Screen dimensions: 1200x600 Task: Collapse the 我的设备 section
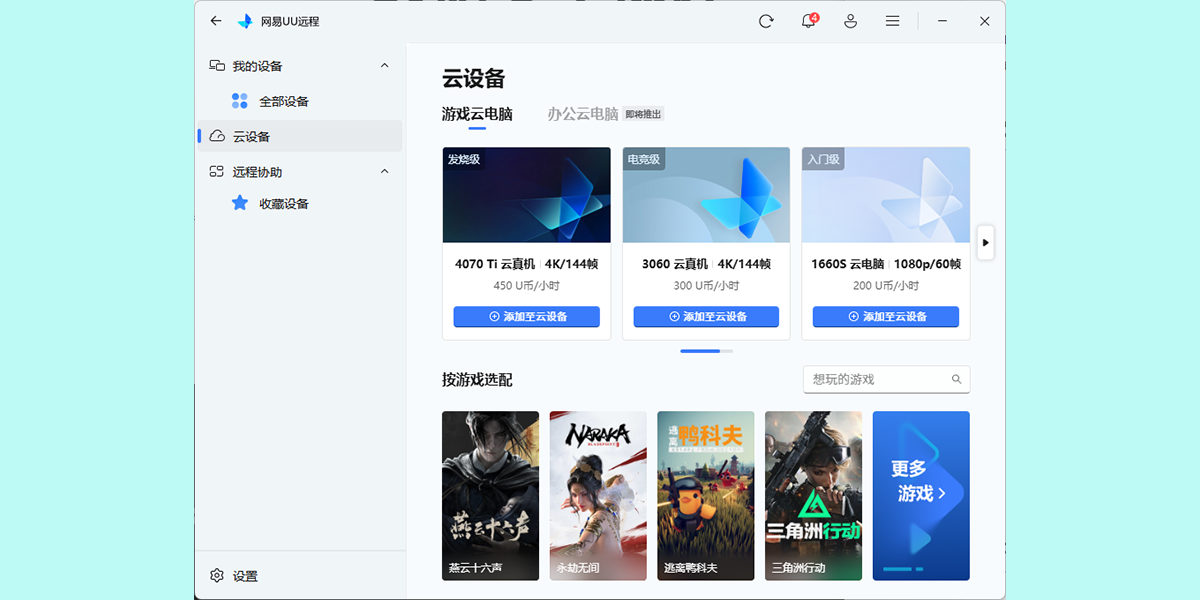click(x=384, y=65)
